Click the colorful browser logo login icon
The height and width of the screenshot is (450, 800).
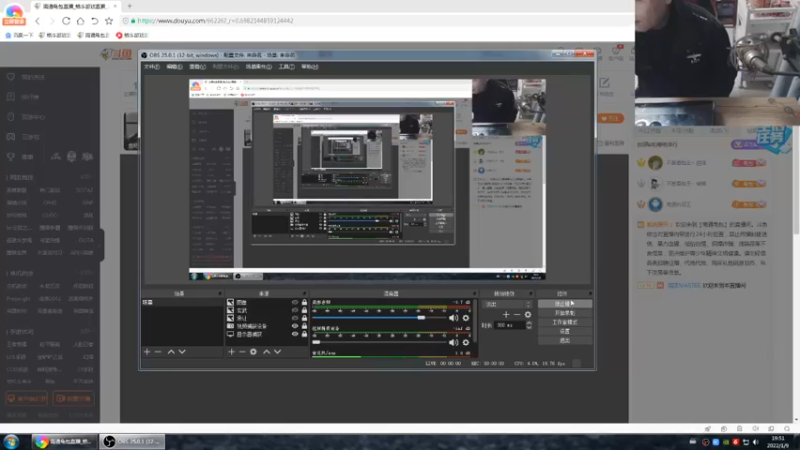point(14,14)
